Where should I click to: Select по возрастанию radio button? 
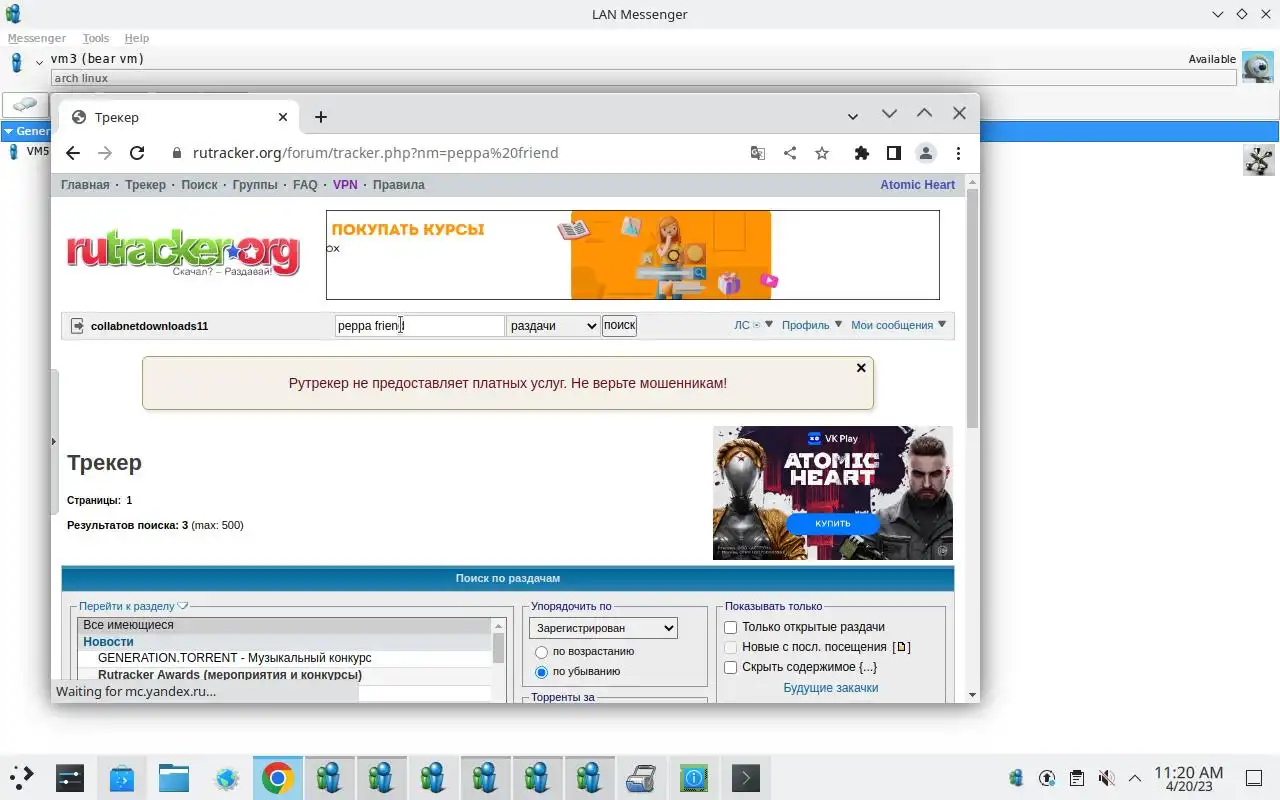[541, 652]
